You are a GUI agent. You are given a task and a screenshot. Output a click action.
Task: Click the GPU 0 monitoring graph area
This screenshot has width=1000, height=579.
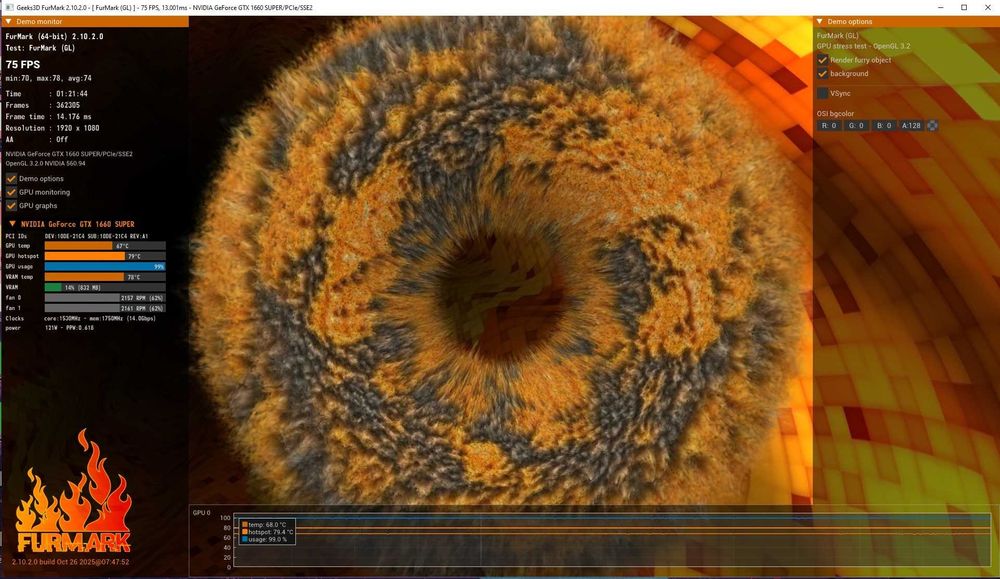[611, 541]
